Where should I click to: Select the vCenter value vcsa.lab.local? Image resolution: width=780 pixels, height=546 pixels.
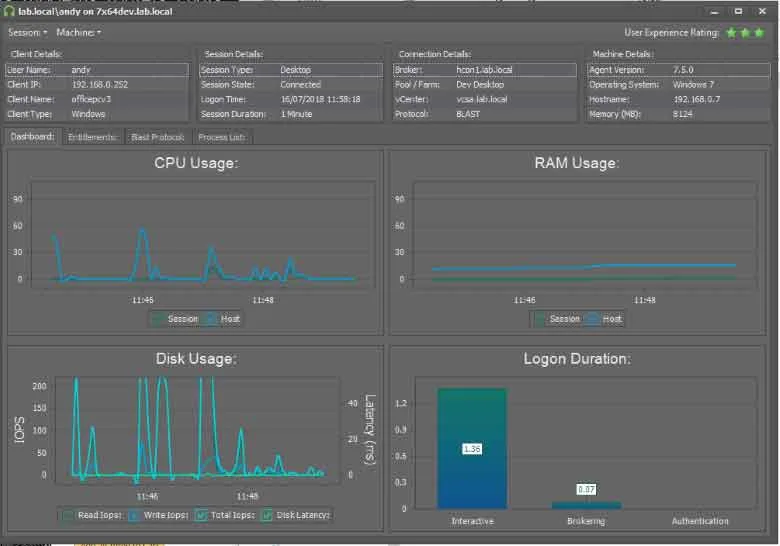482,99
